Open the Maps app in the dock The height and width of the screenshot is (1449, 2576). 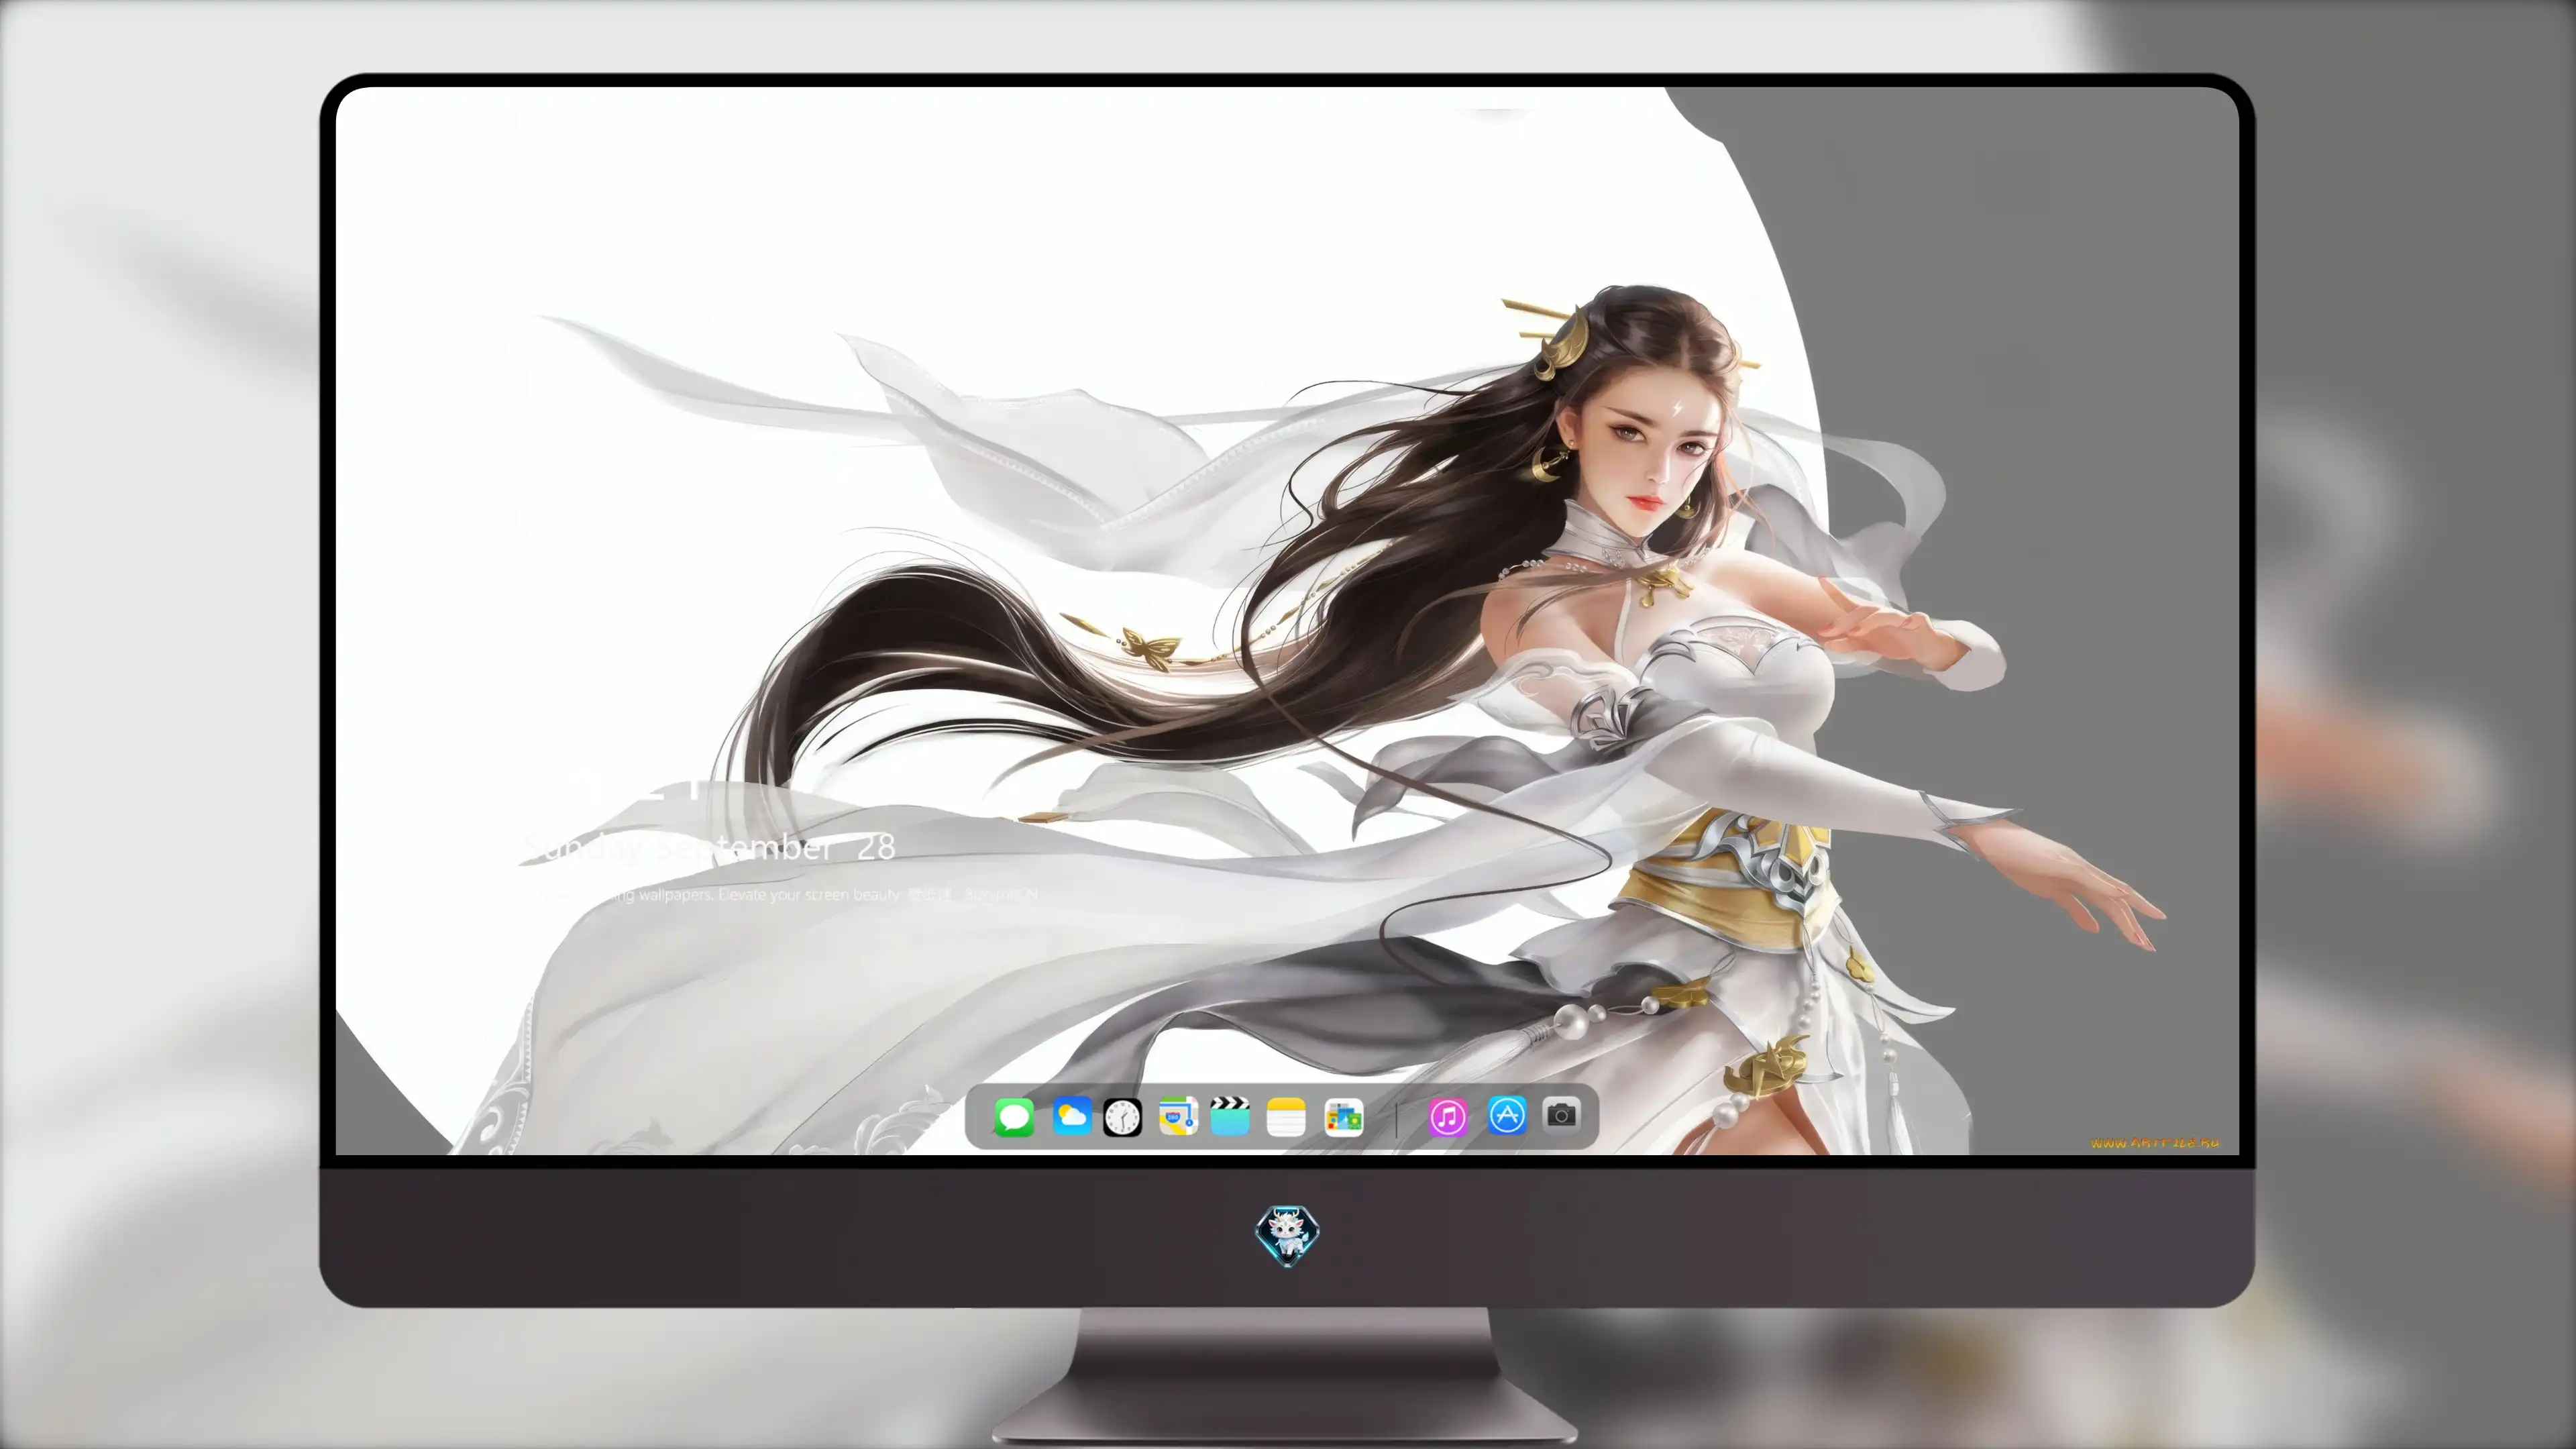pyautogui.click(x=1178, y=1116)
